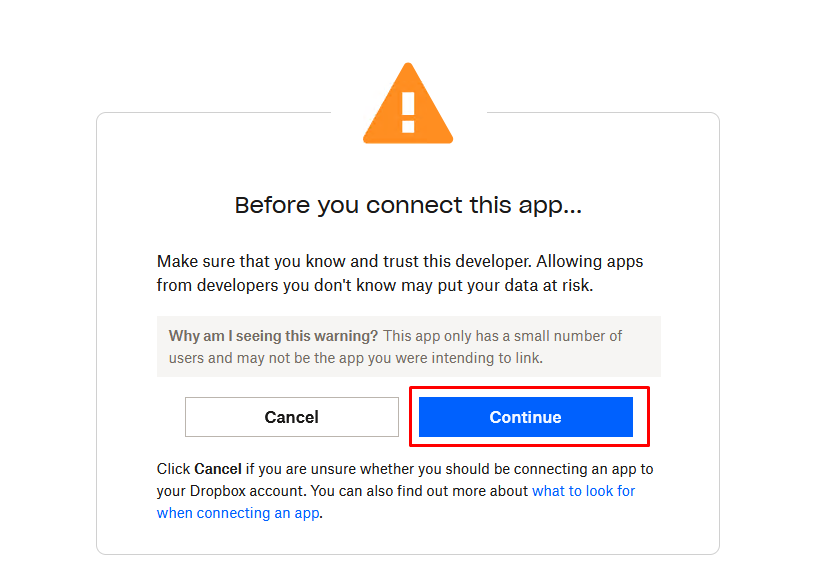Click the "Allowing apps" words in the warning paragraph
The height and width of the screenshot is (563, 828).
tap(589, 261)
